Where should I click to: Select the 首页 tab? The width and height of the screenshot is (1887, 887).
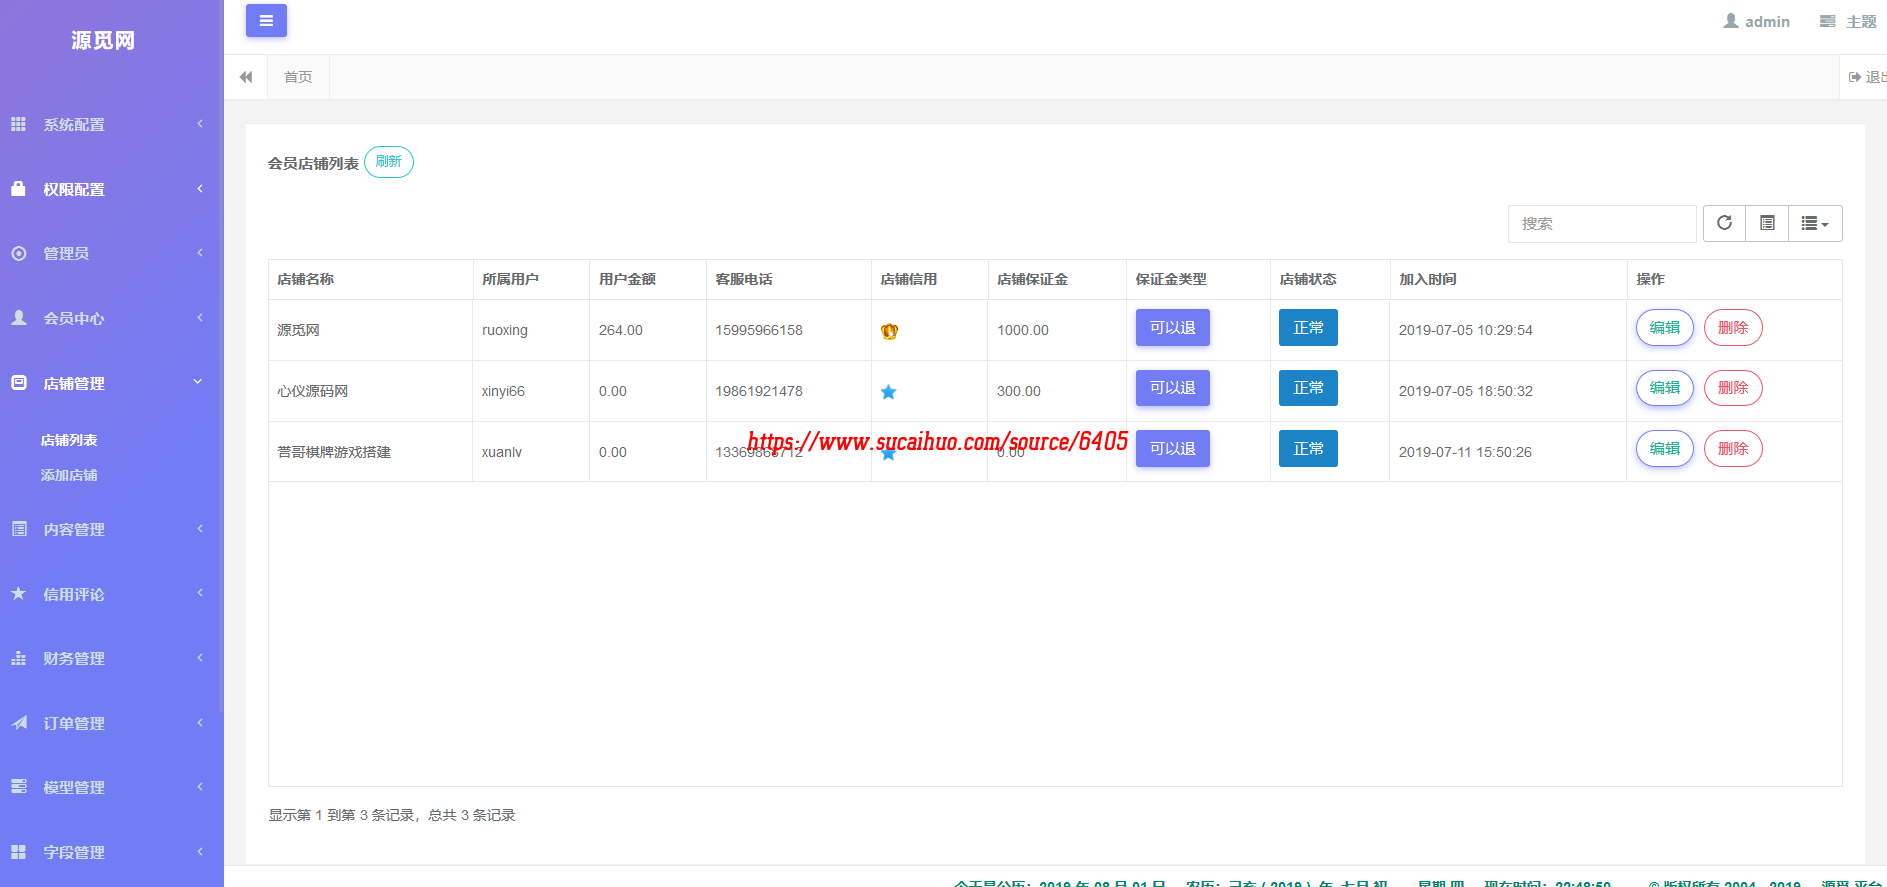pos(298,77)
